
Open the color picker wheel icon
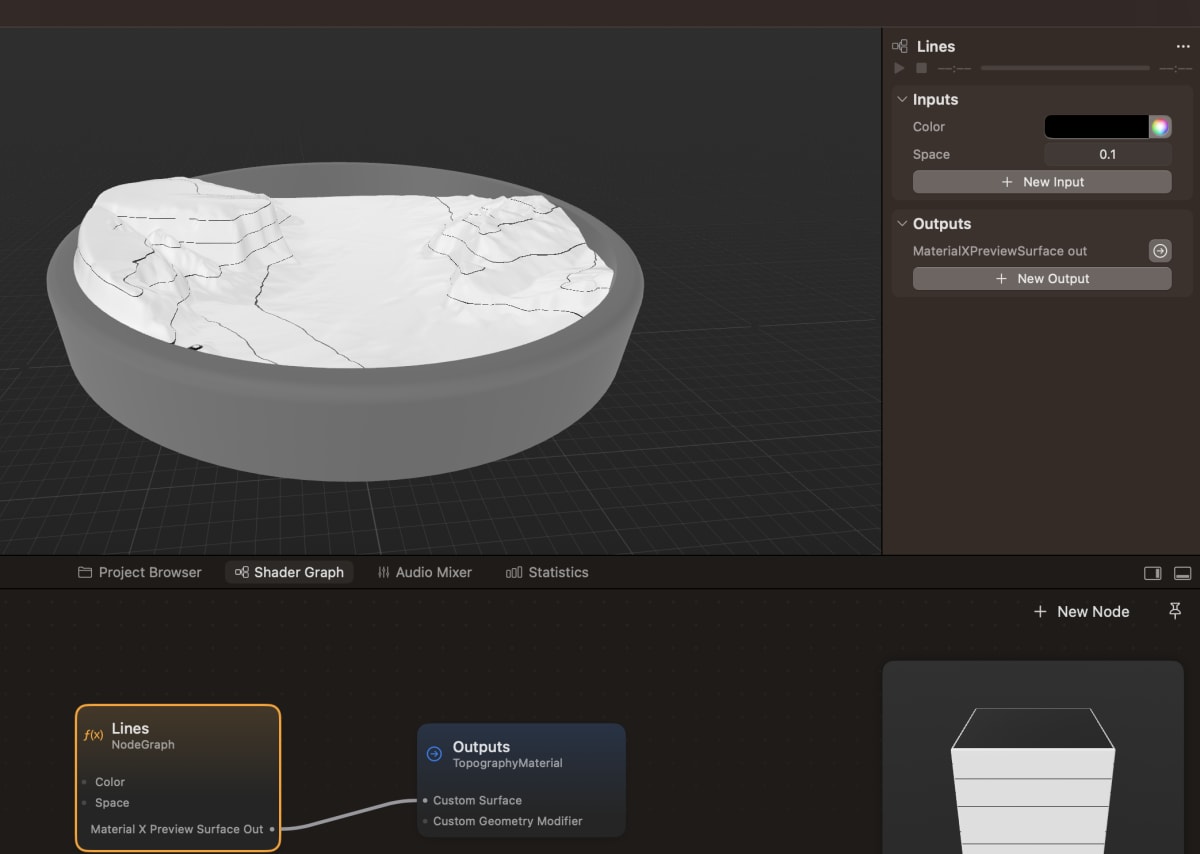pos(1160,127)
